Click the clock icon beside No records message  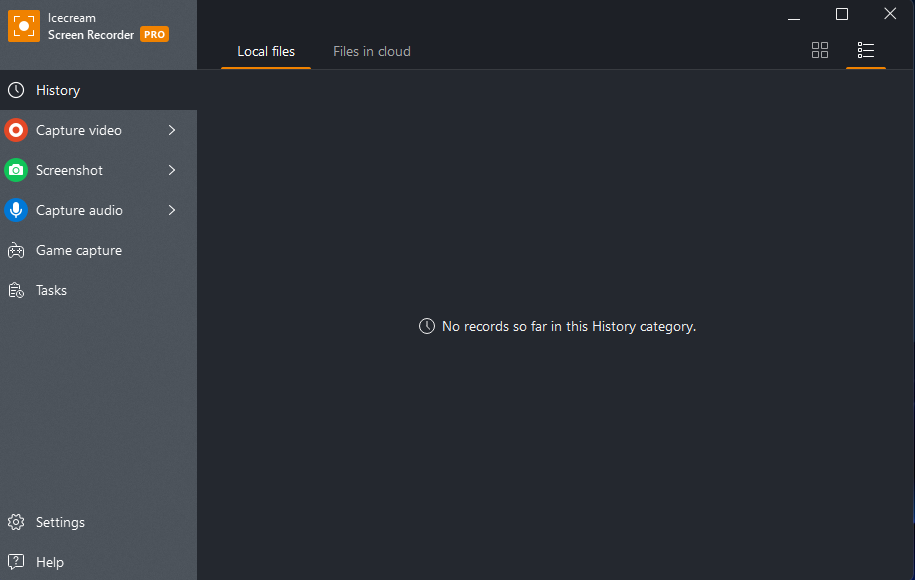pyautogui.click(x=427, y=326)
